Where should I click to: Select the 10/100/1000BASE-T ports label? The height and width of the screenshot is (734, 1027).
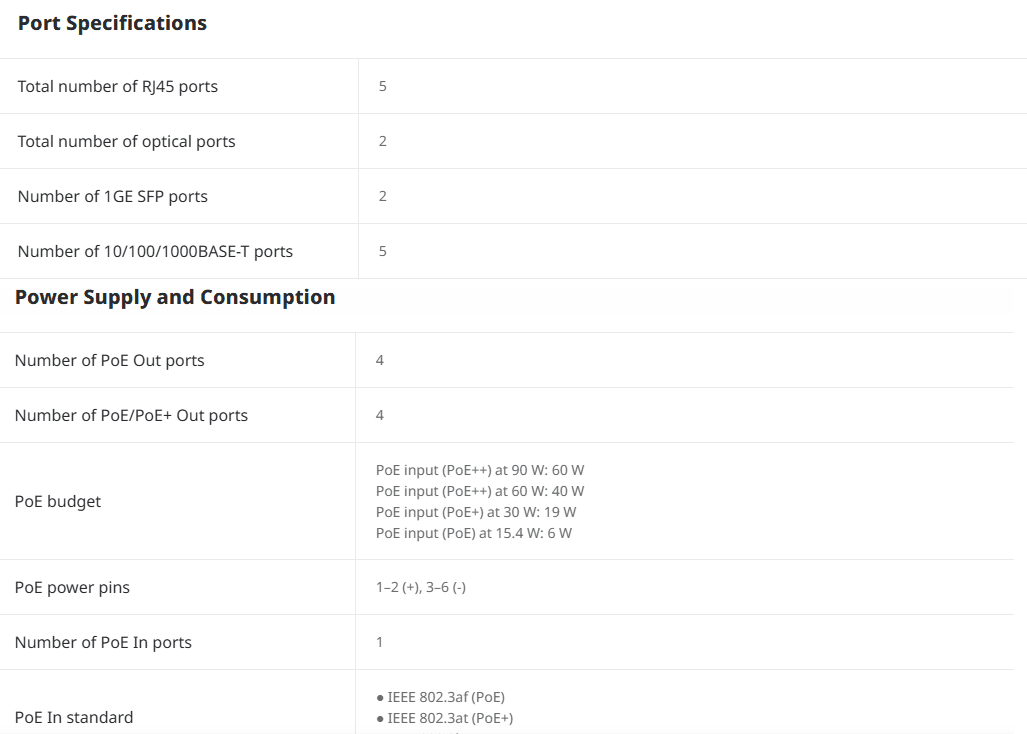coord(155,251)
